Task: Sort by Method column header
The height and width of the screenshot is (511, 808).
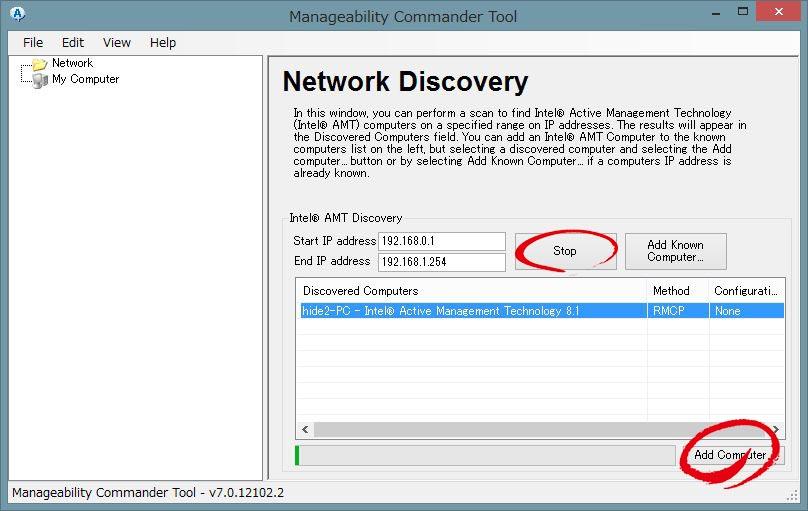Action: (x=678, y=291)
